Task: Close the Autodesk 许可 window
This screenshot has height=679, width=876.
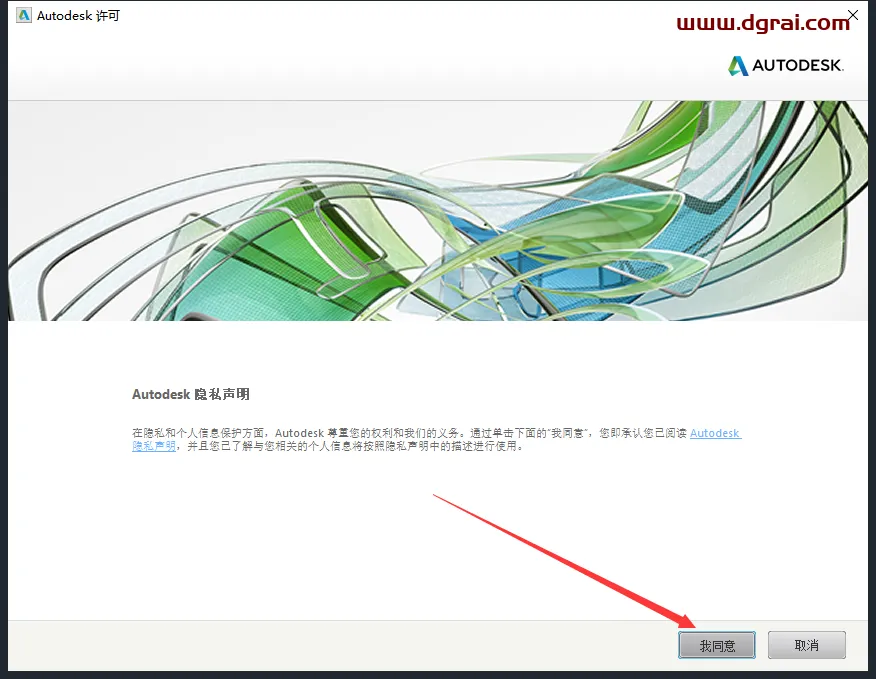Action: pos(853,15)
